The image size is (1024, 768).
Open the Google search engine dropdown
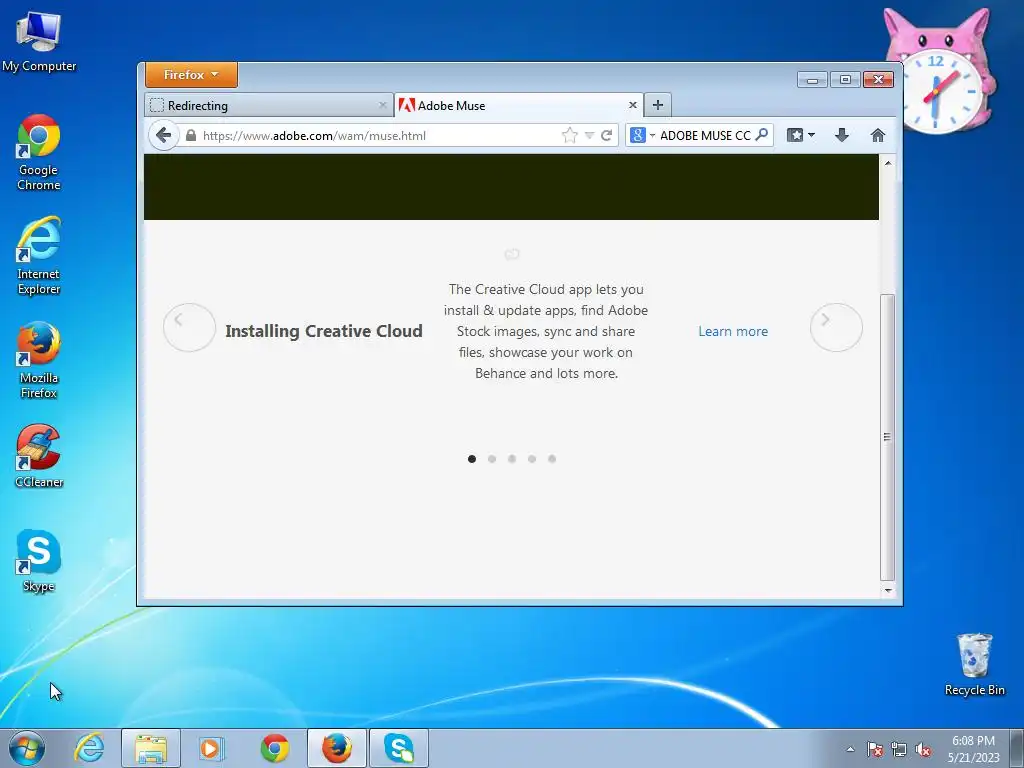coord(642,135)
